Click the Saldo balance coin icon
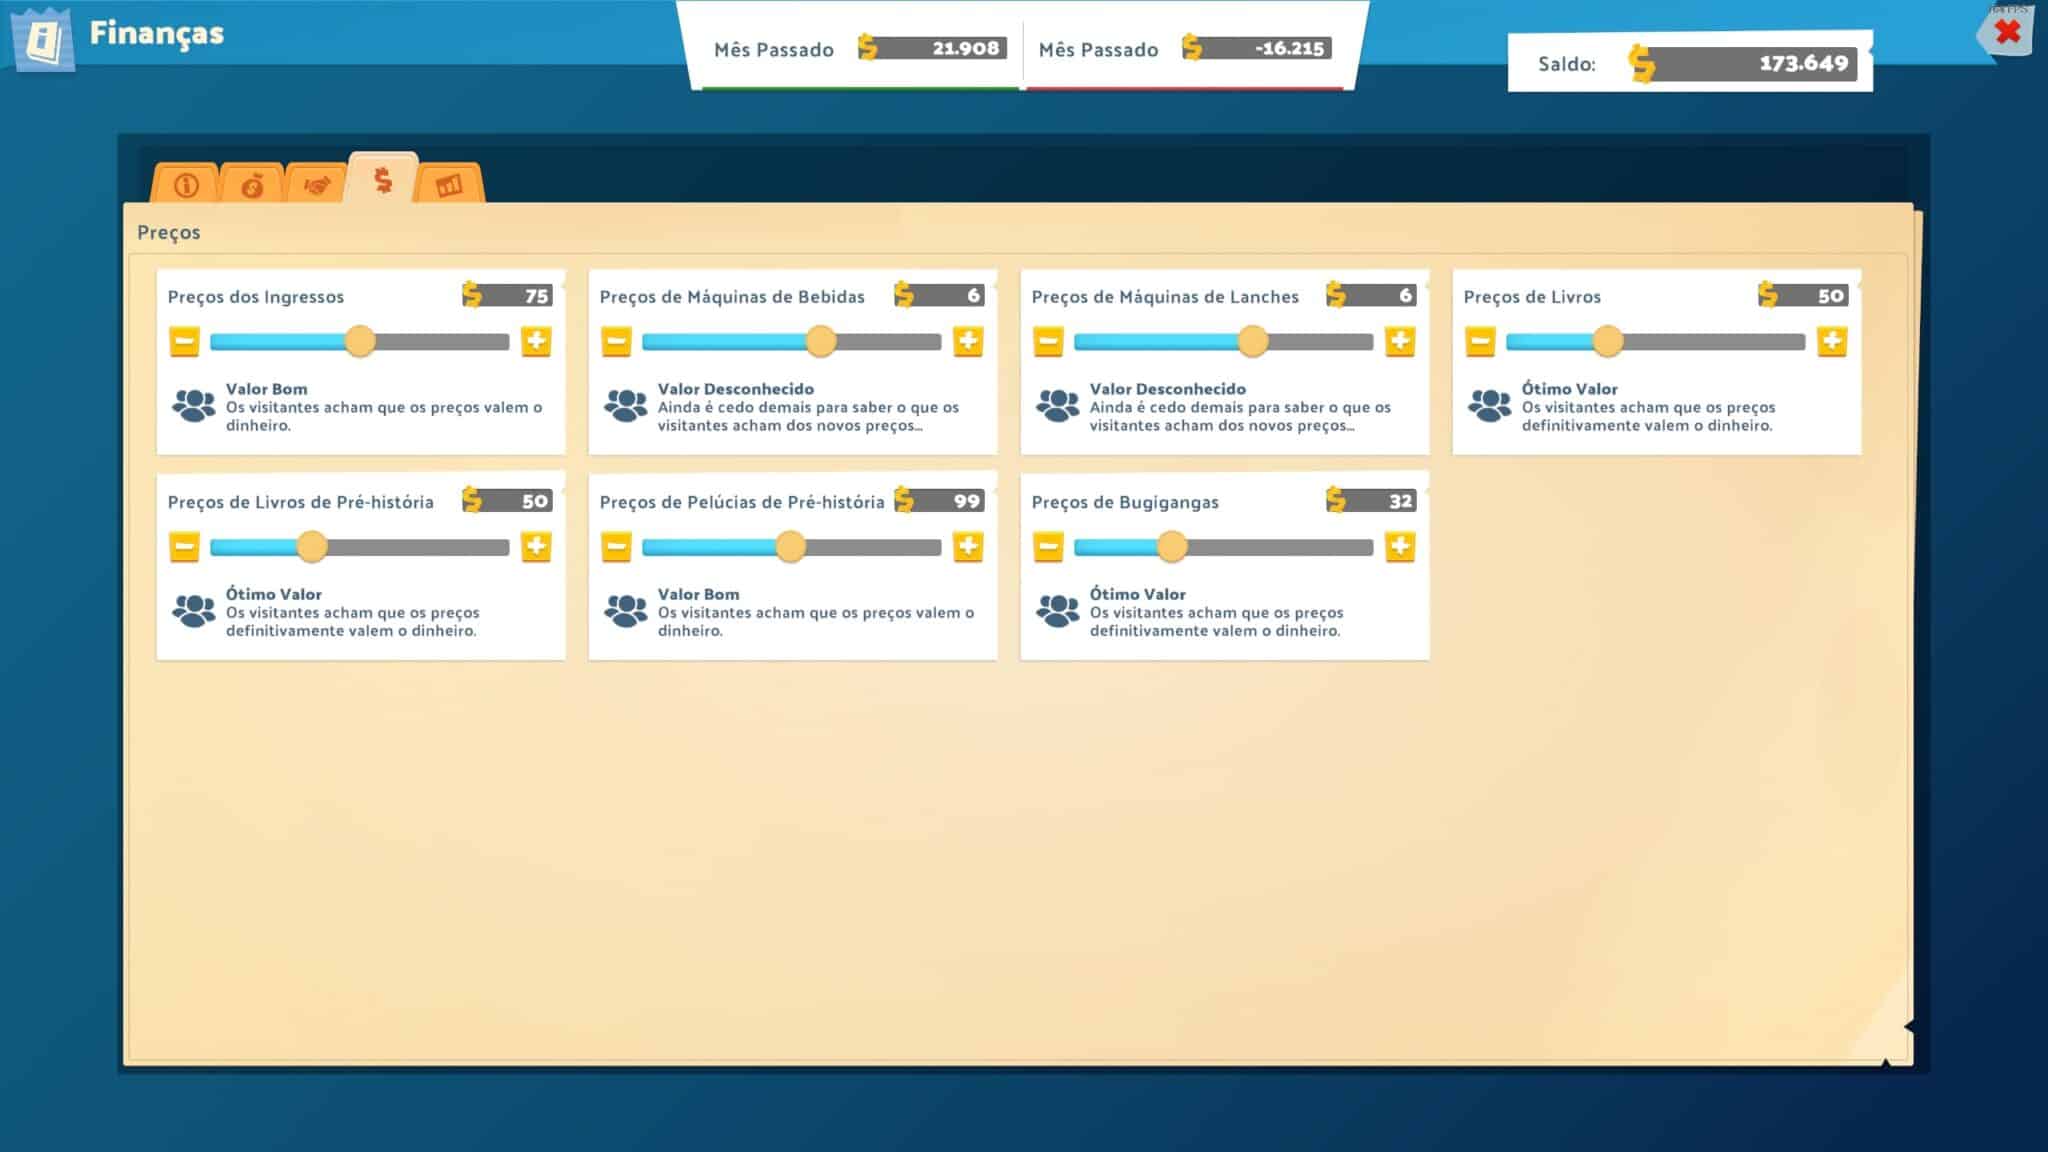The width and height of the screenshot is (2048, 1152). [1641, 63]
